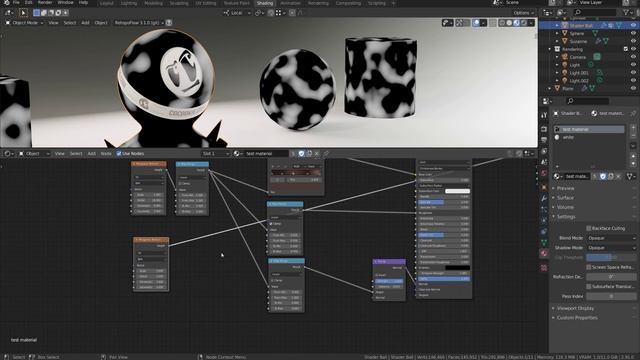The width and height of the screenshot is (640, 360).
Task: Hide the Plane object in outliner
Action: [633, 88]
